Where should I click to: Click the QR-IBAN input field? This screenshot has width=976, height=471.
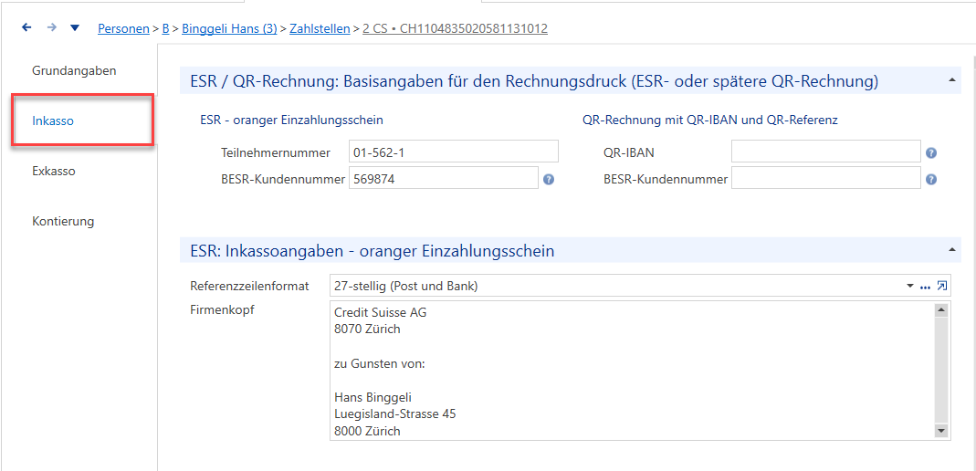pyautogui.click(x=825, y=151)
